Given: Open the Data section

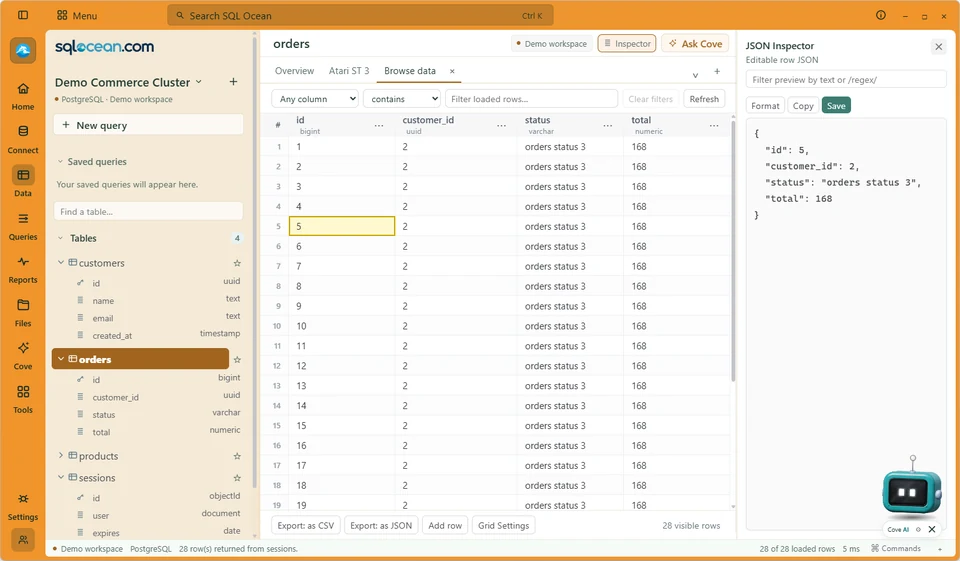Looking at the screenshot, I should [23, 183].
